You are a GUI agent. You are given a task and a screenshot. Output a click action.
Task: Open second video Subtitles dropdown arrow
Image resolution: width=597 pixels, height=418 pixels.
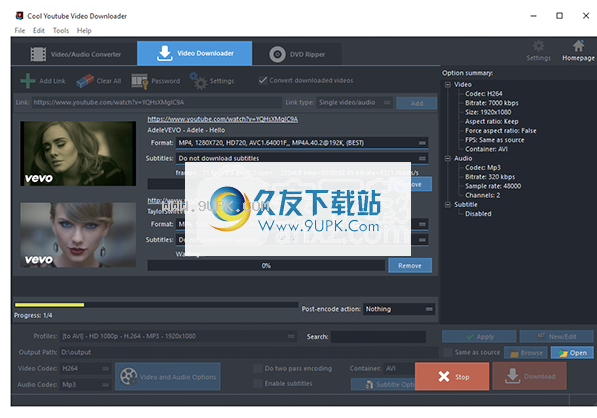click(422, 240)
